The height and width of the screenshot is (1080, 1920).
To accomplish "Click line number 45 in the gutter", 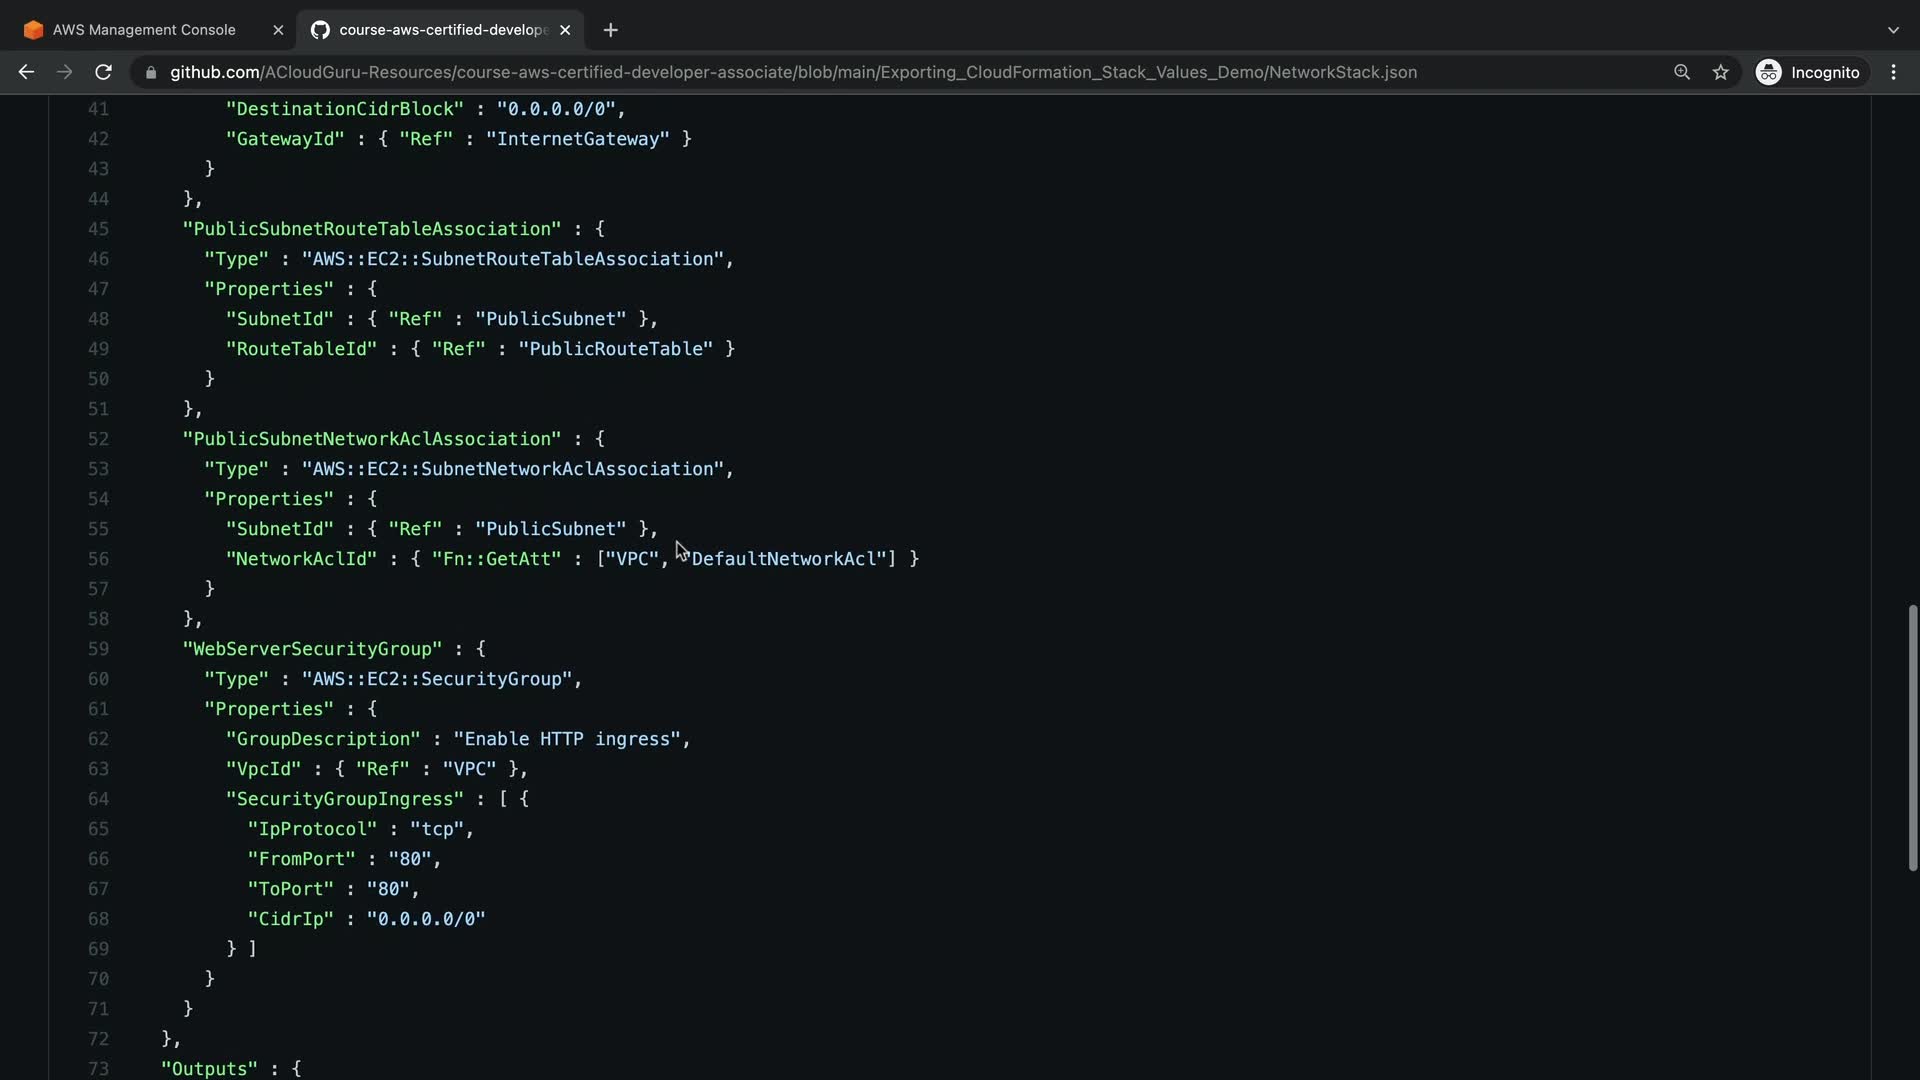I will click(98, 229).
